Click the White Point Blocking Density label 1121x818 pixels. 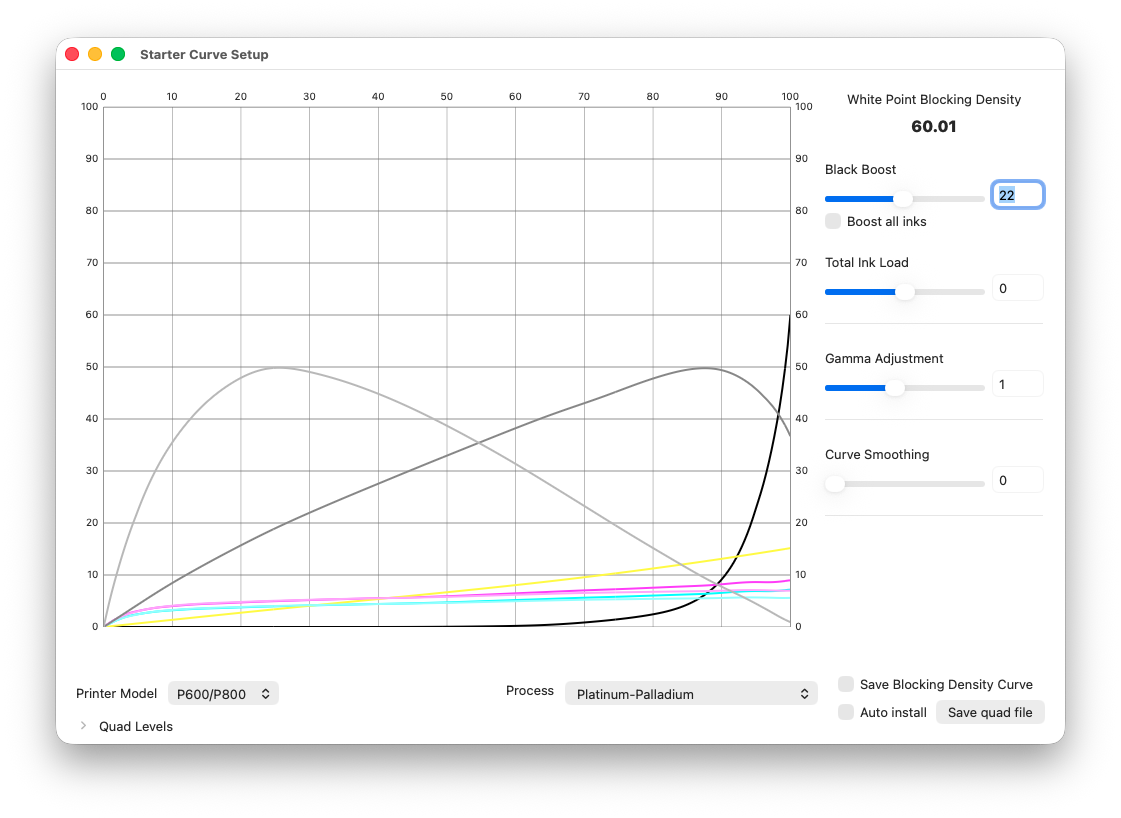(x=934, y=99)
